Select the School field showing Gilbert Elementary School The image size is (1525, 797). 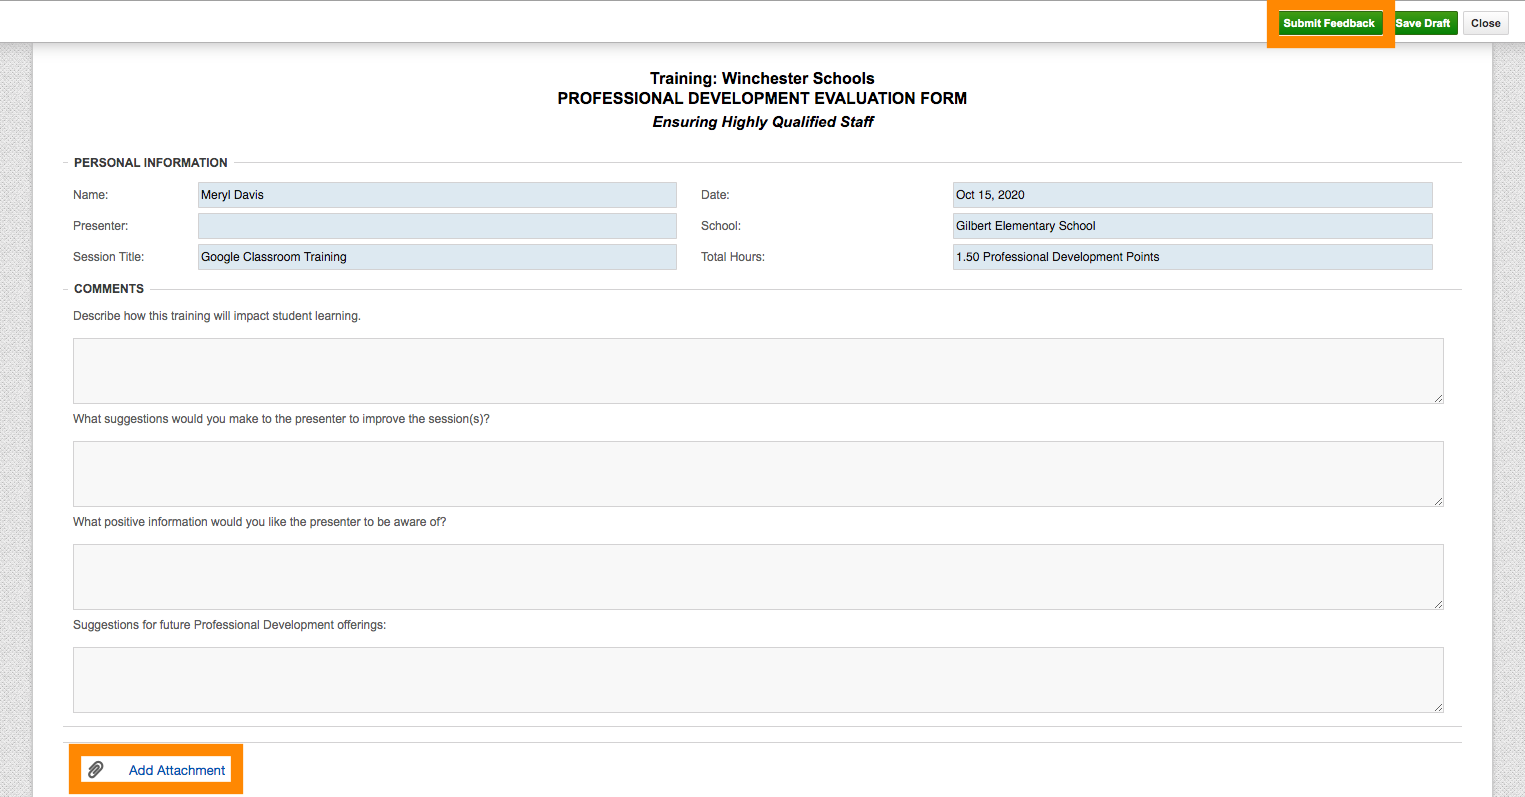1192,225
